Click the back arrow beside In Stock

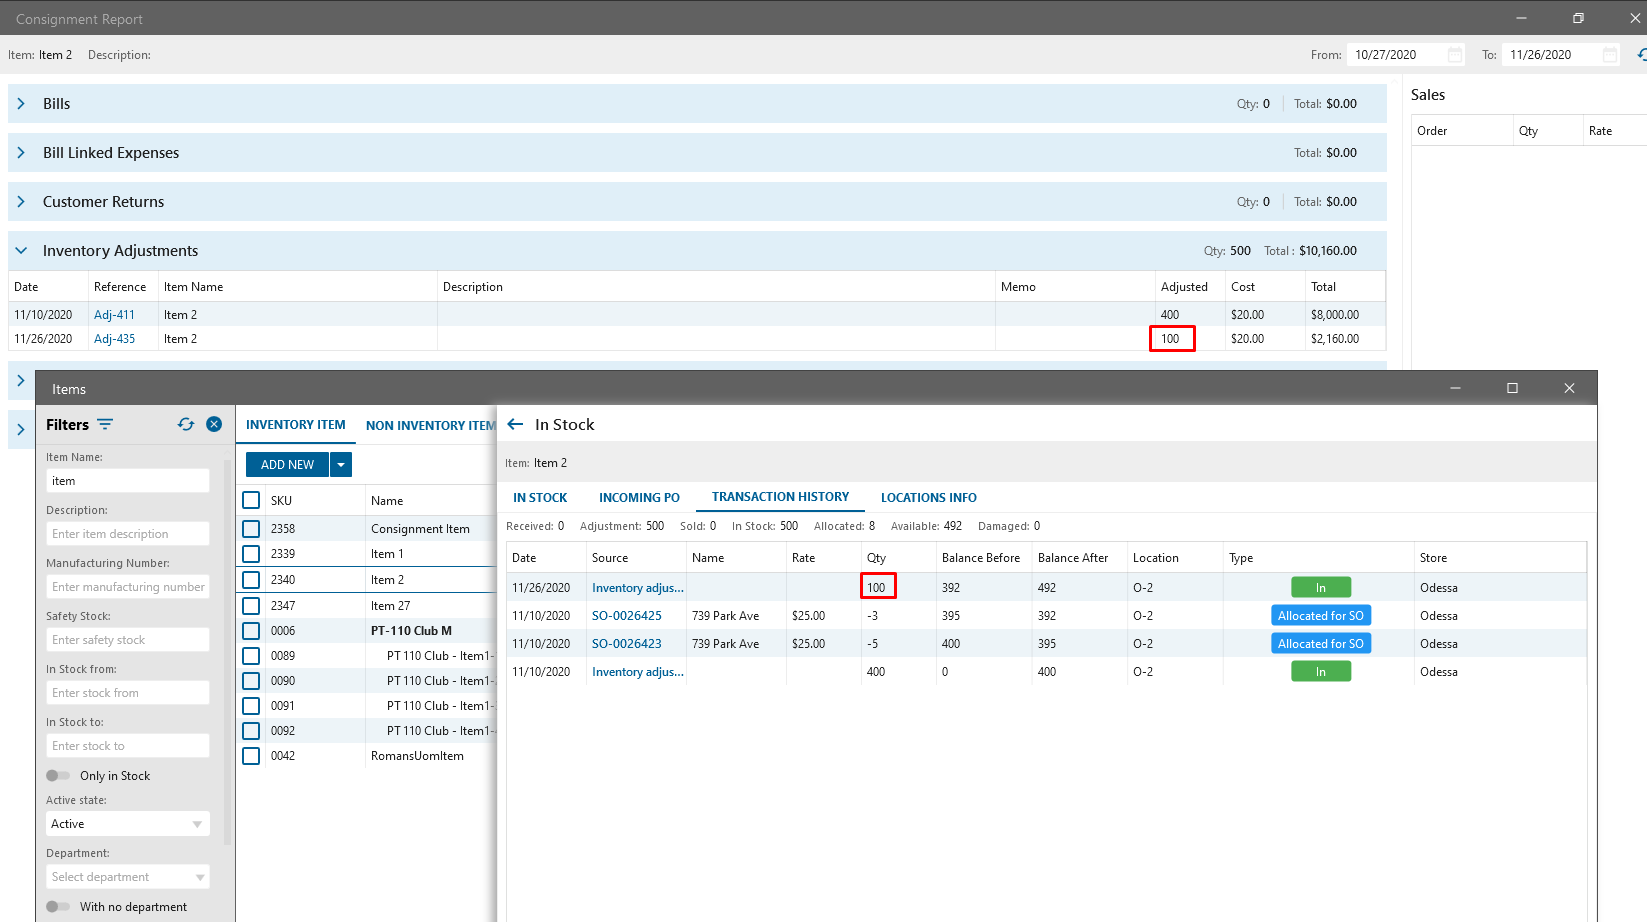tap(515, 425)
